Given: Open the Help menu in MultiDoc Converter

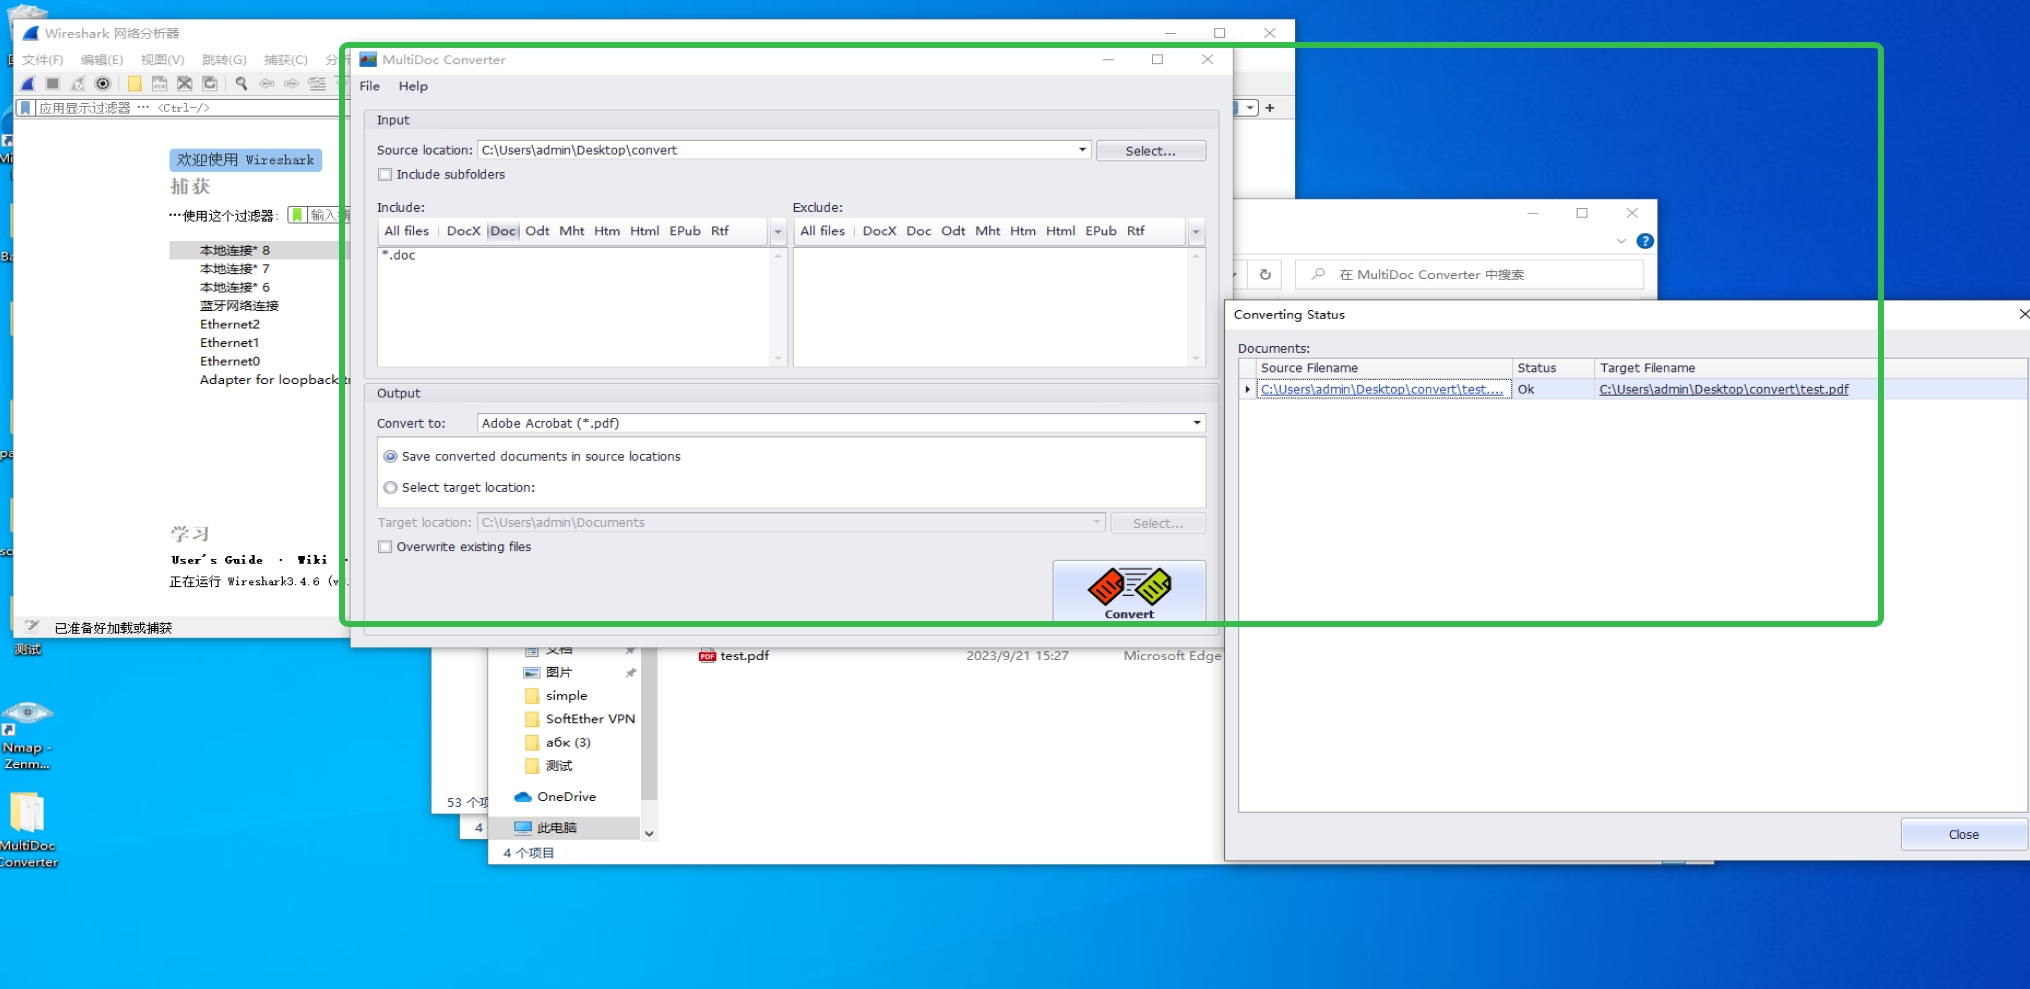Looking at the screenshot, I should pyautogui.click(x=413, y=86).
